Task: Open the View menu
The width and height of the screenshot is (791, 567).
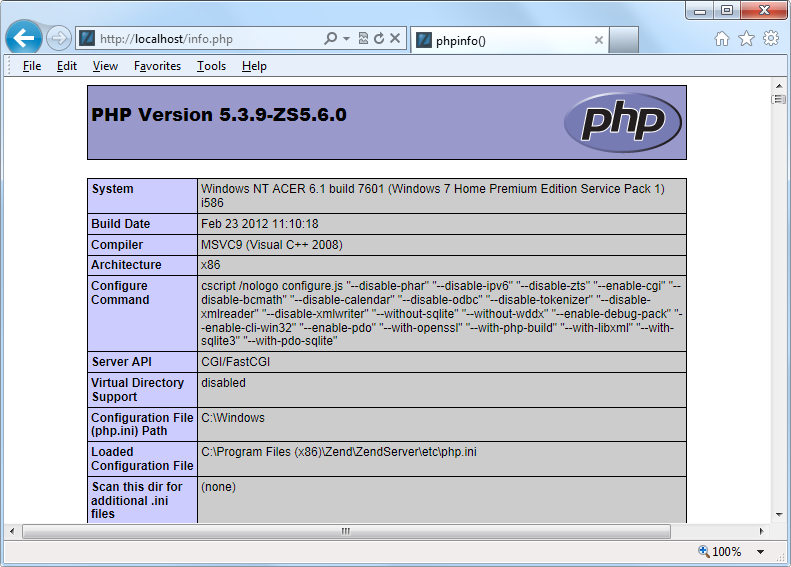Action: tap(105, 66)
